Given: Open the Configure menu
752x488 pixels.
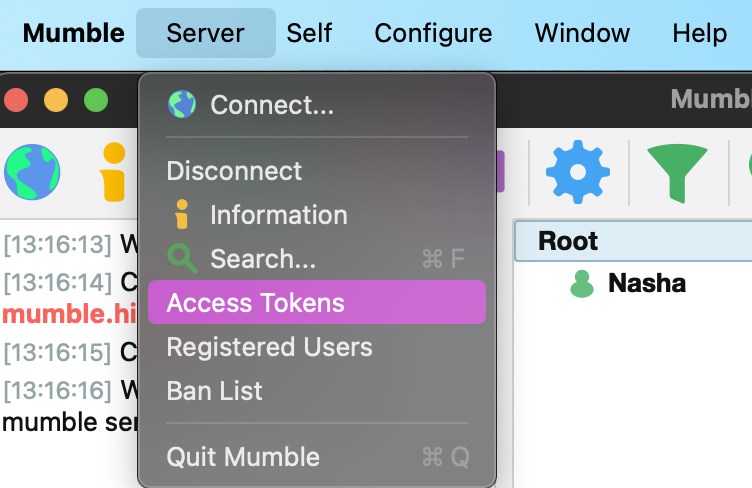Looking at the screenshot, I should tap(433, 33).
